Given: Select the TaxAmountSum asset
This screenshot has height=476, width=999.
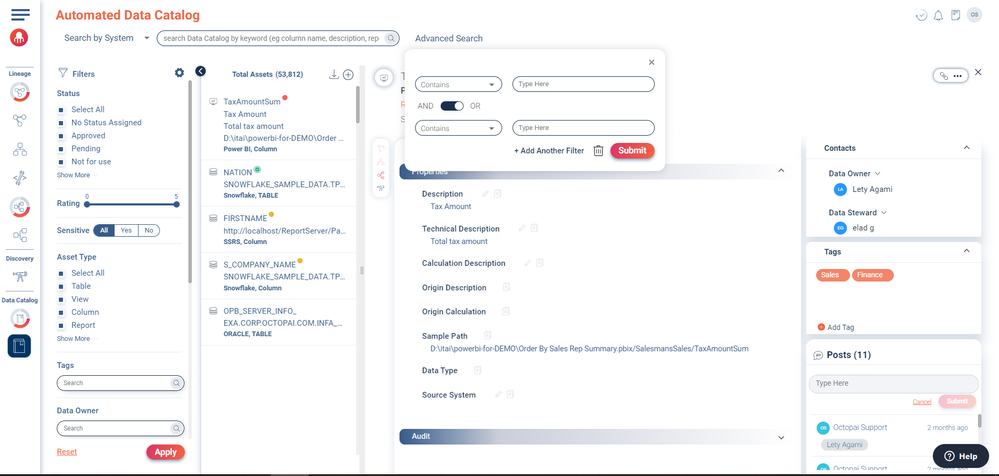Looking at the screenshot, I should 252,101.
